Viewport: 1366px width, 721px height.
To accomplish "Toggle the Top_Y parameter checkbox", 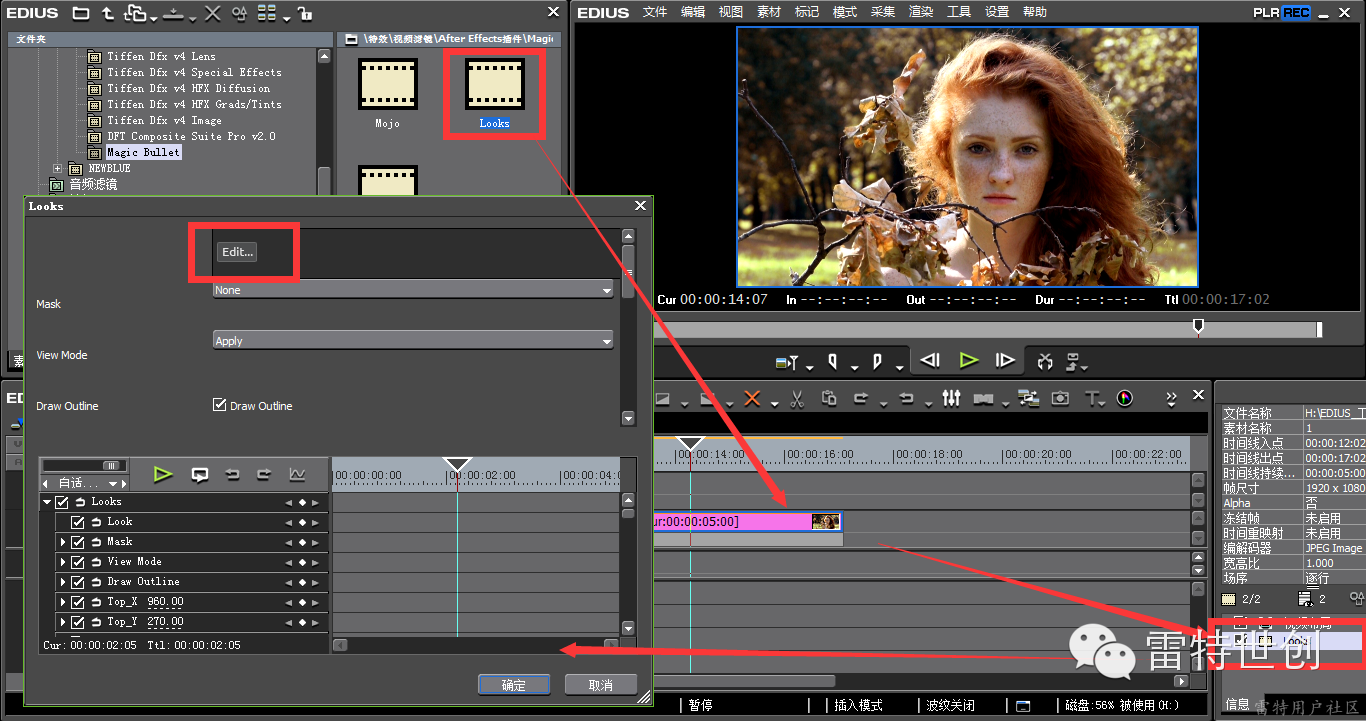I will coord(78,622).
